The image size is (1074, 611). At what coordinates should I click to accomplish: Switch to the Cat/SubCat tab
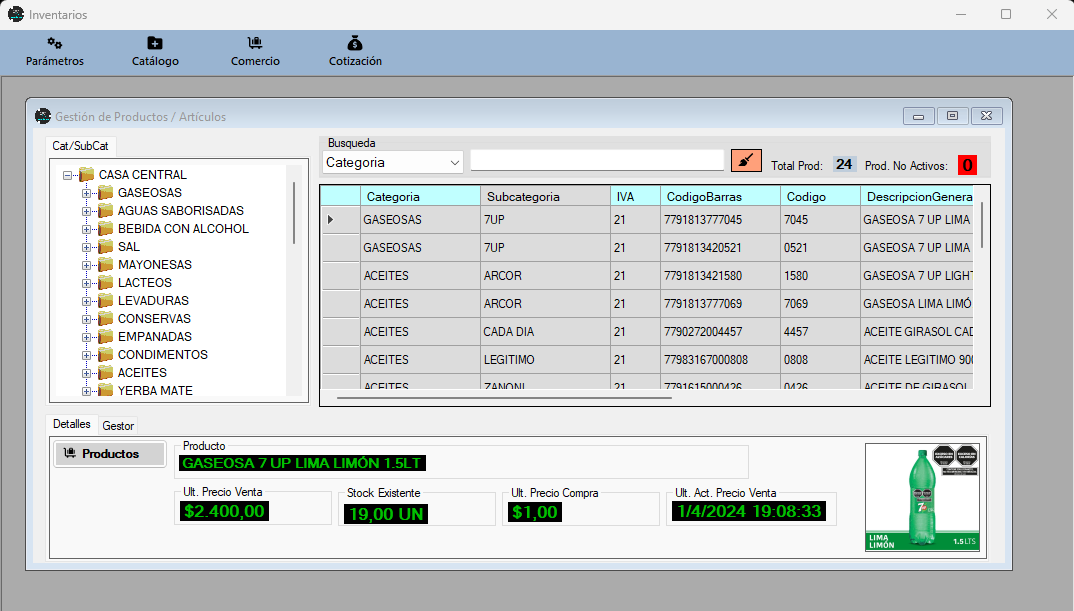(81, 146)
